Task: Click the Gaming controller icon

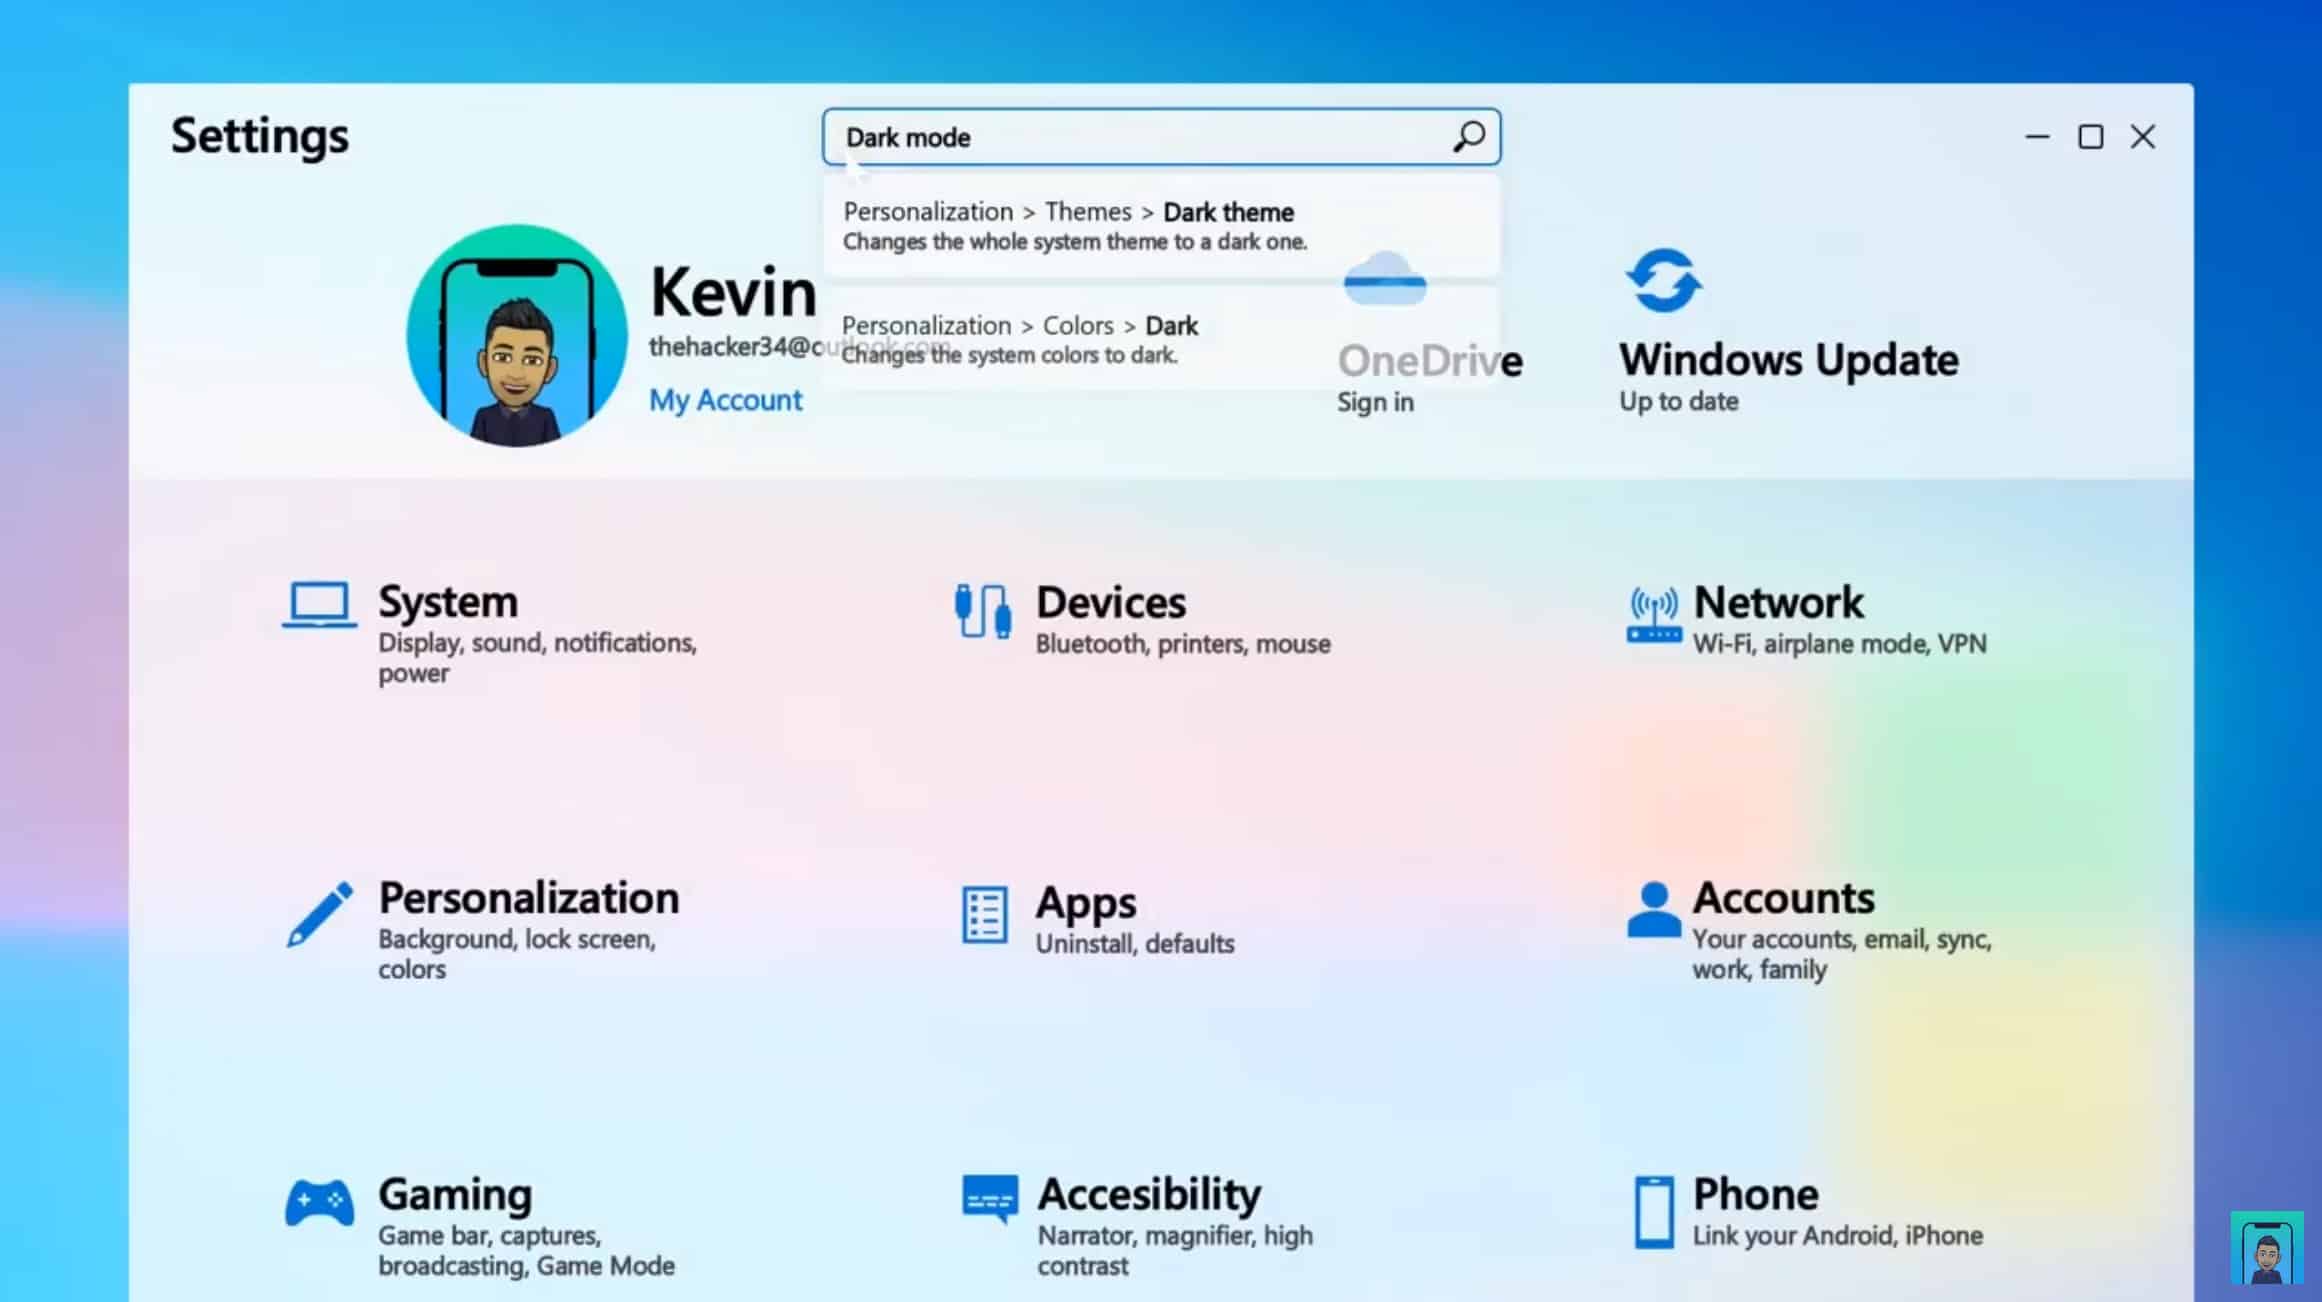Action: click(319, 1203)
